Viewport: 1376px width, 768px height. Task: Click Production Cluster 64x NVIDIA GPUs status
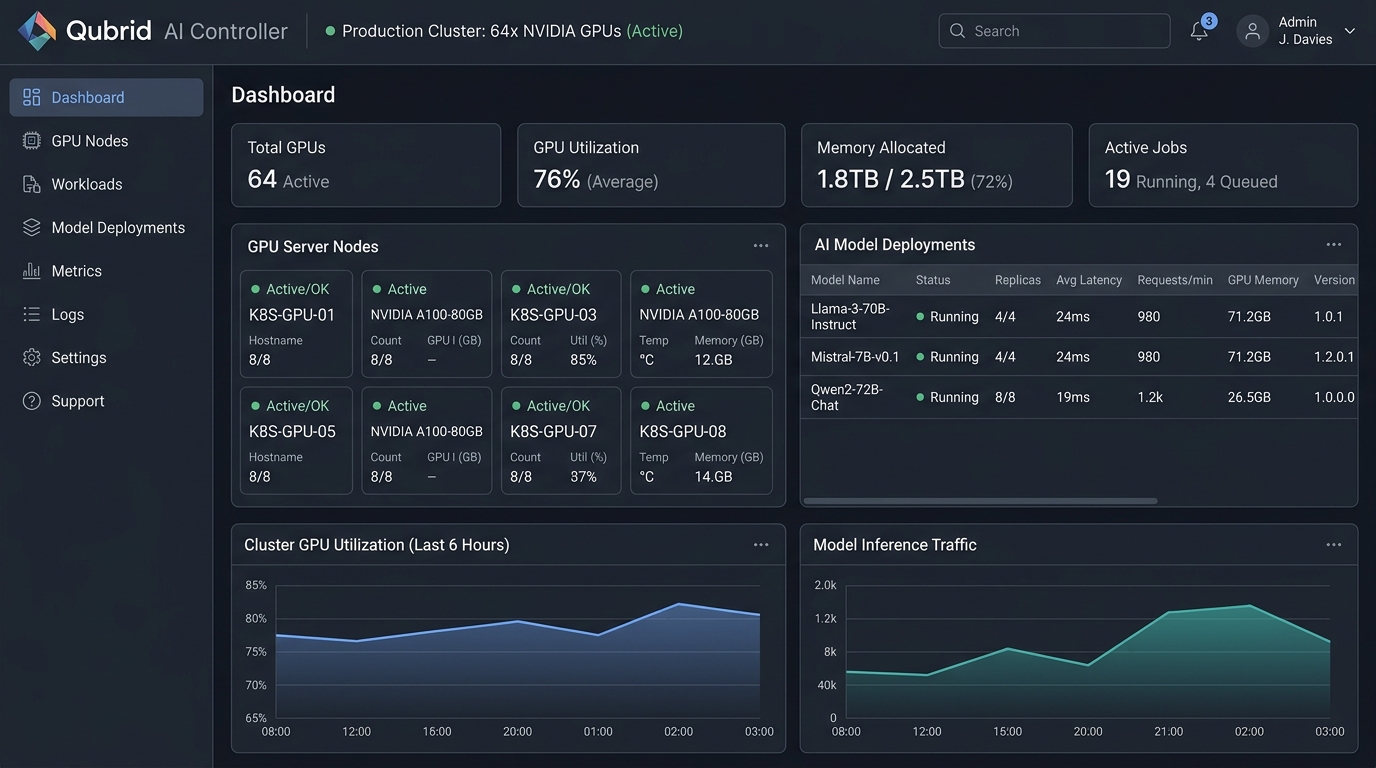tap(504, 31)
